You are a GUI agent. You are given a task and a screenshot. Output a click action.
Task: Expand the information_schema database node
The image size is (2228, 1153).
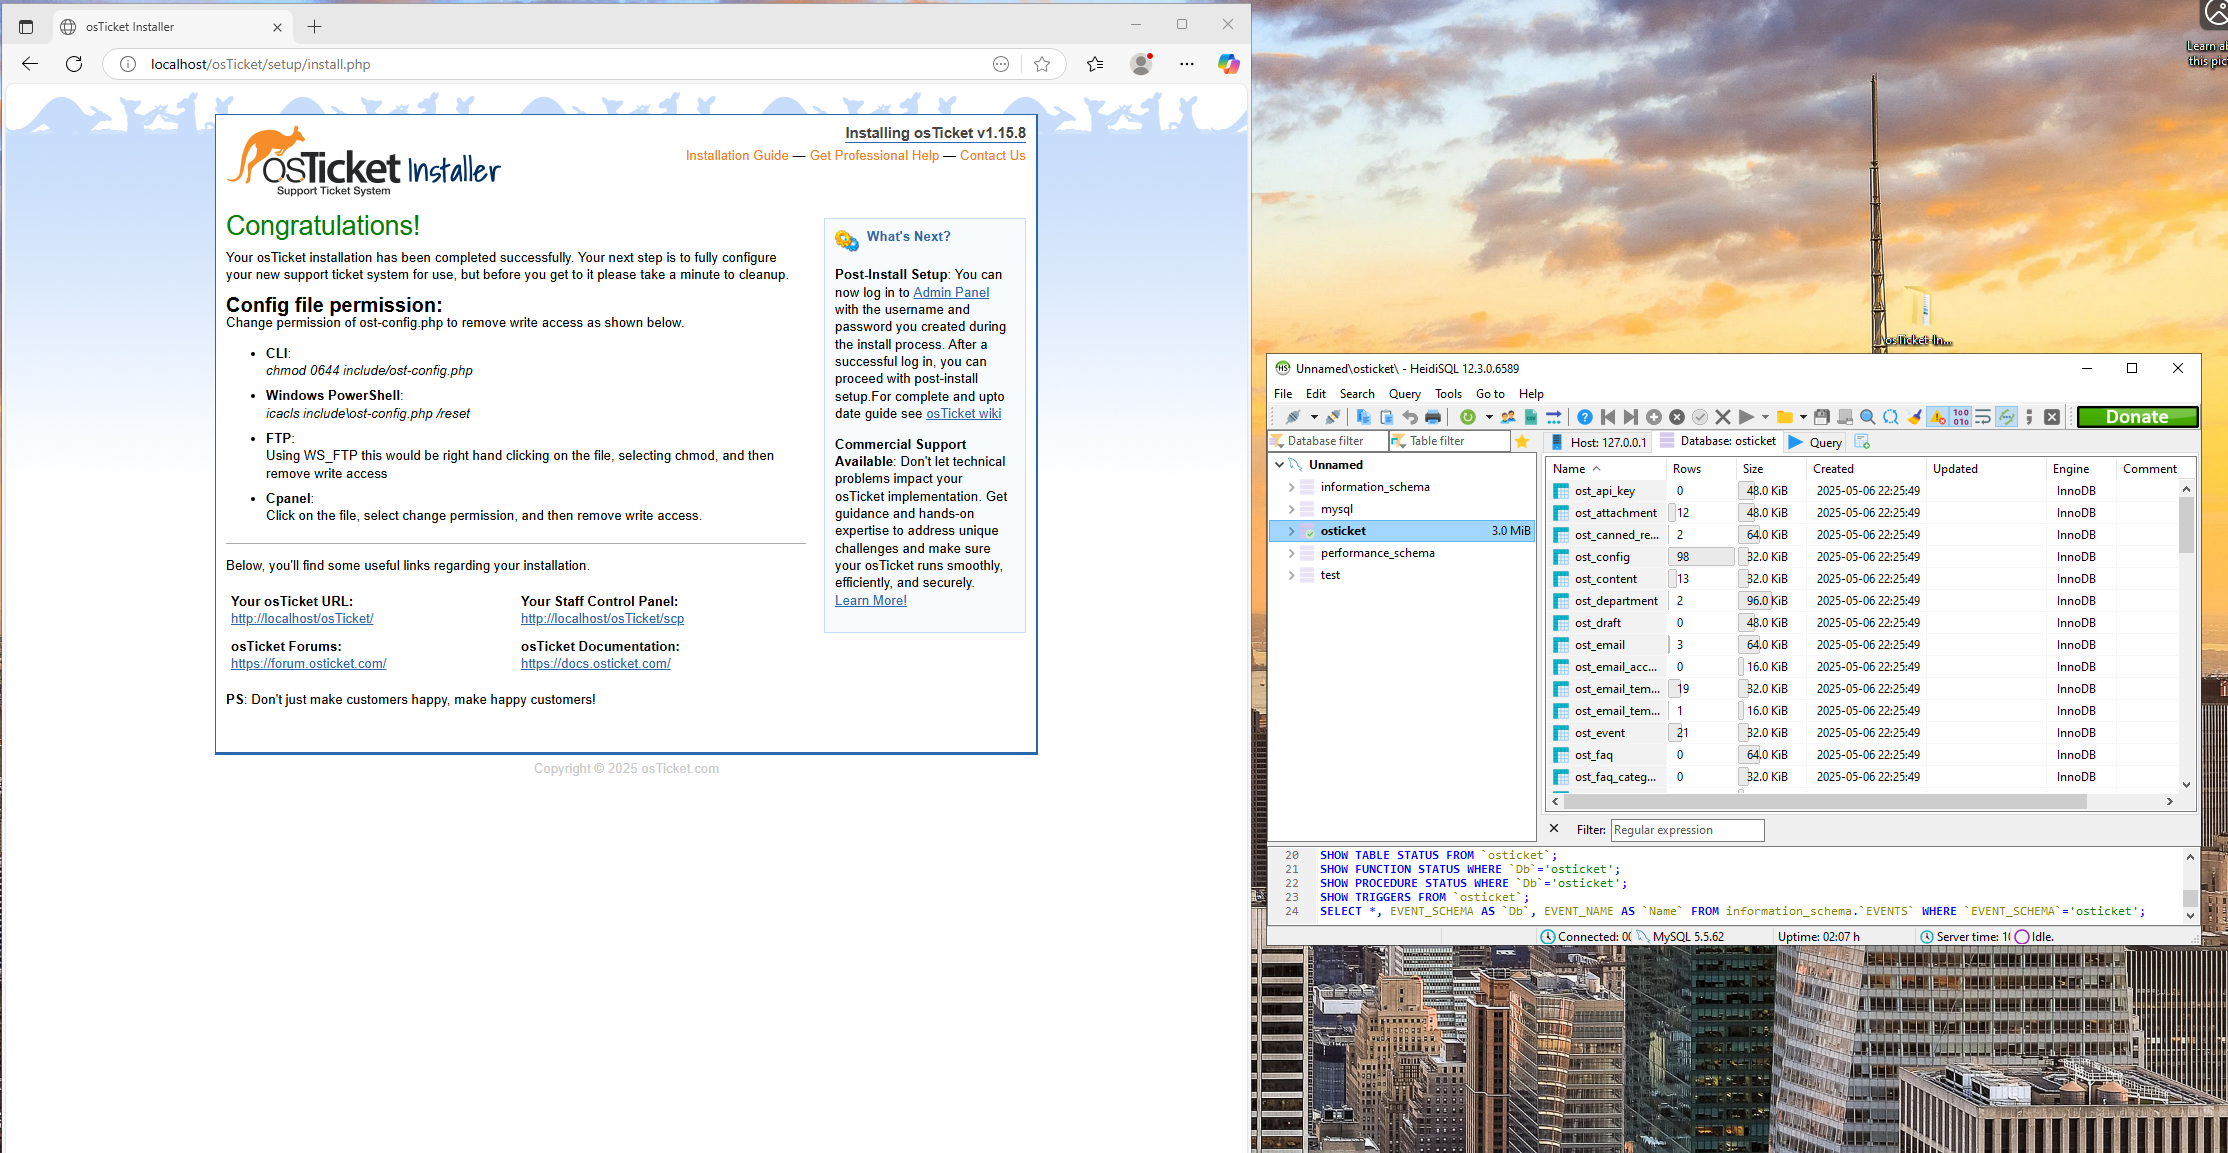coord(1291,487)
